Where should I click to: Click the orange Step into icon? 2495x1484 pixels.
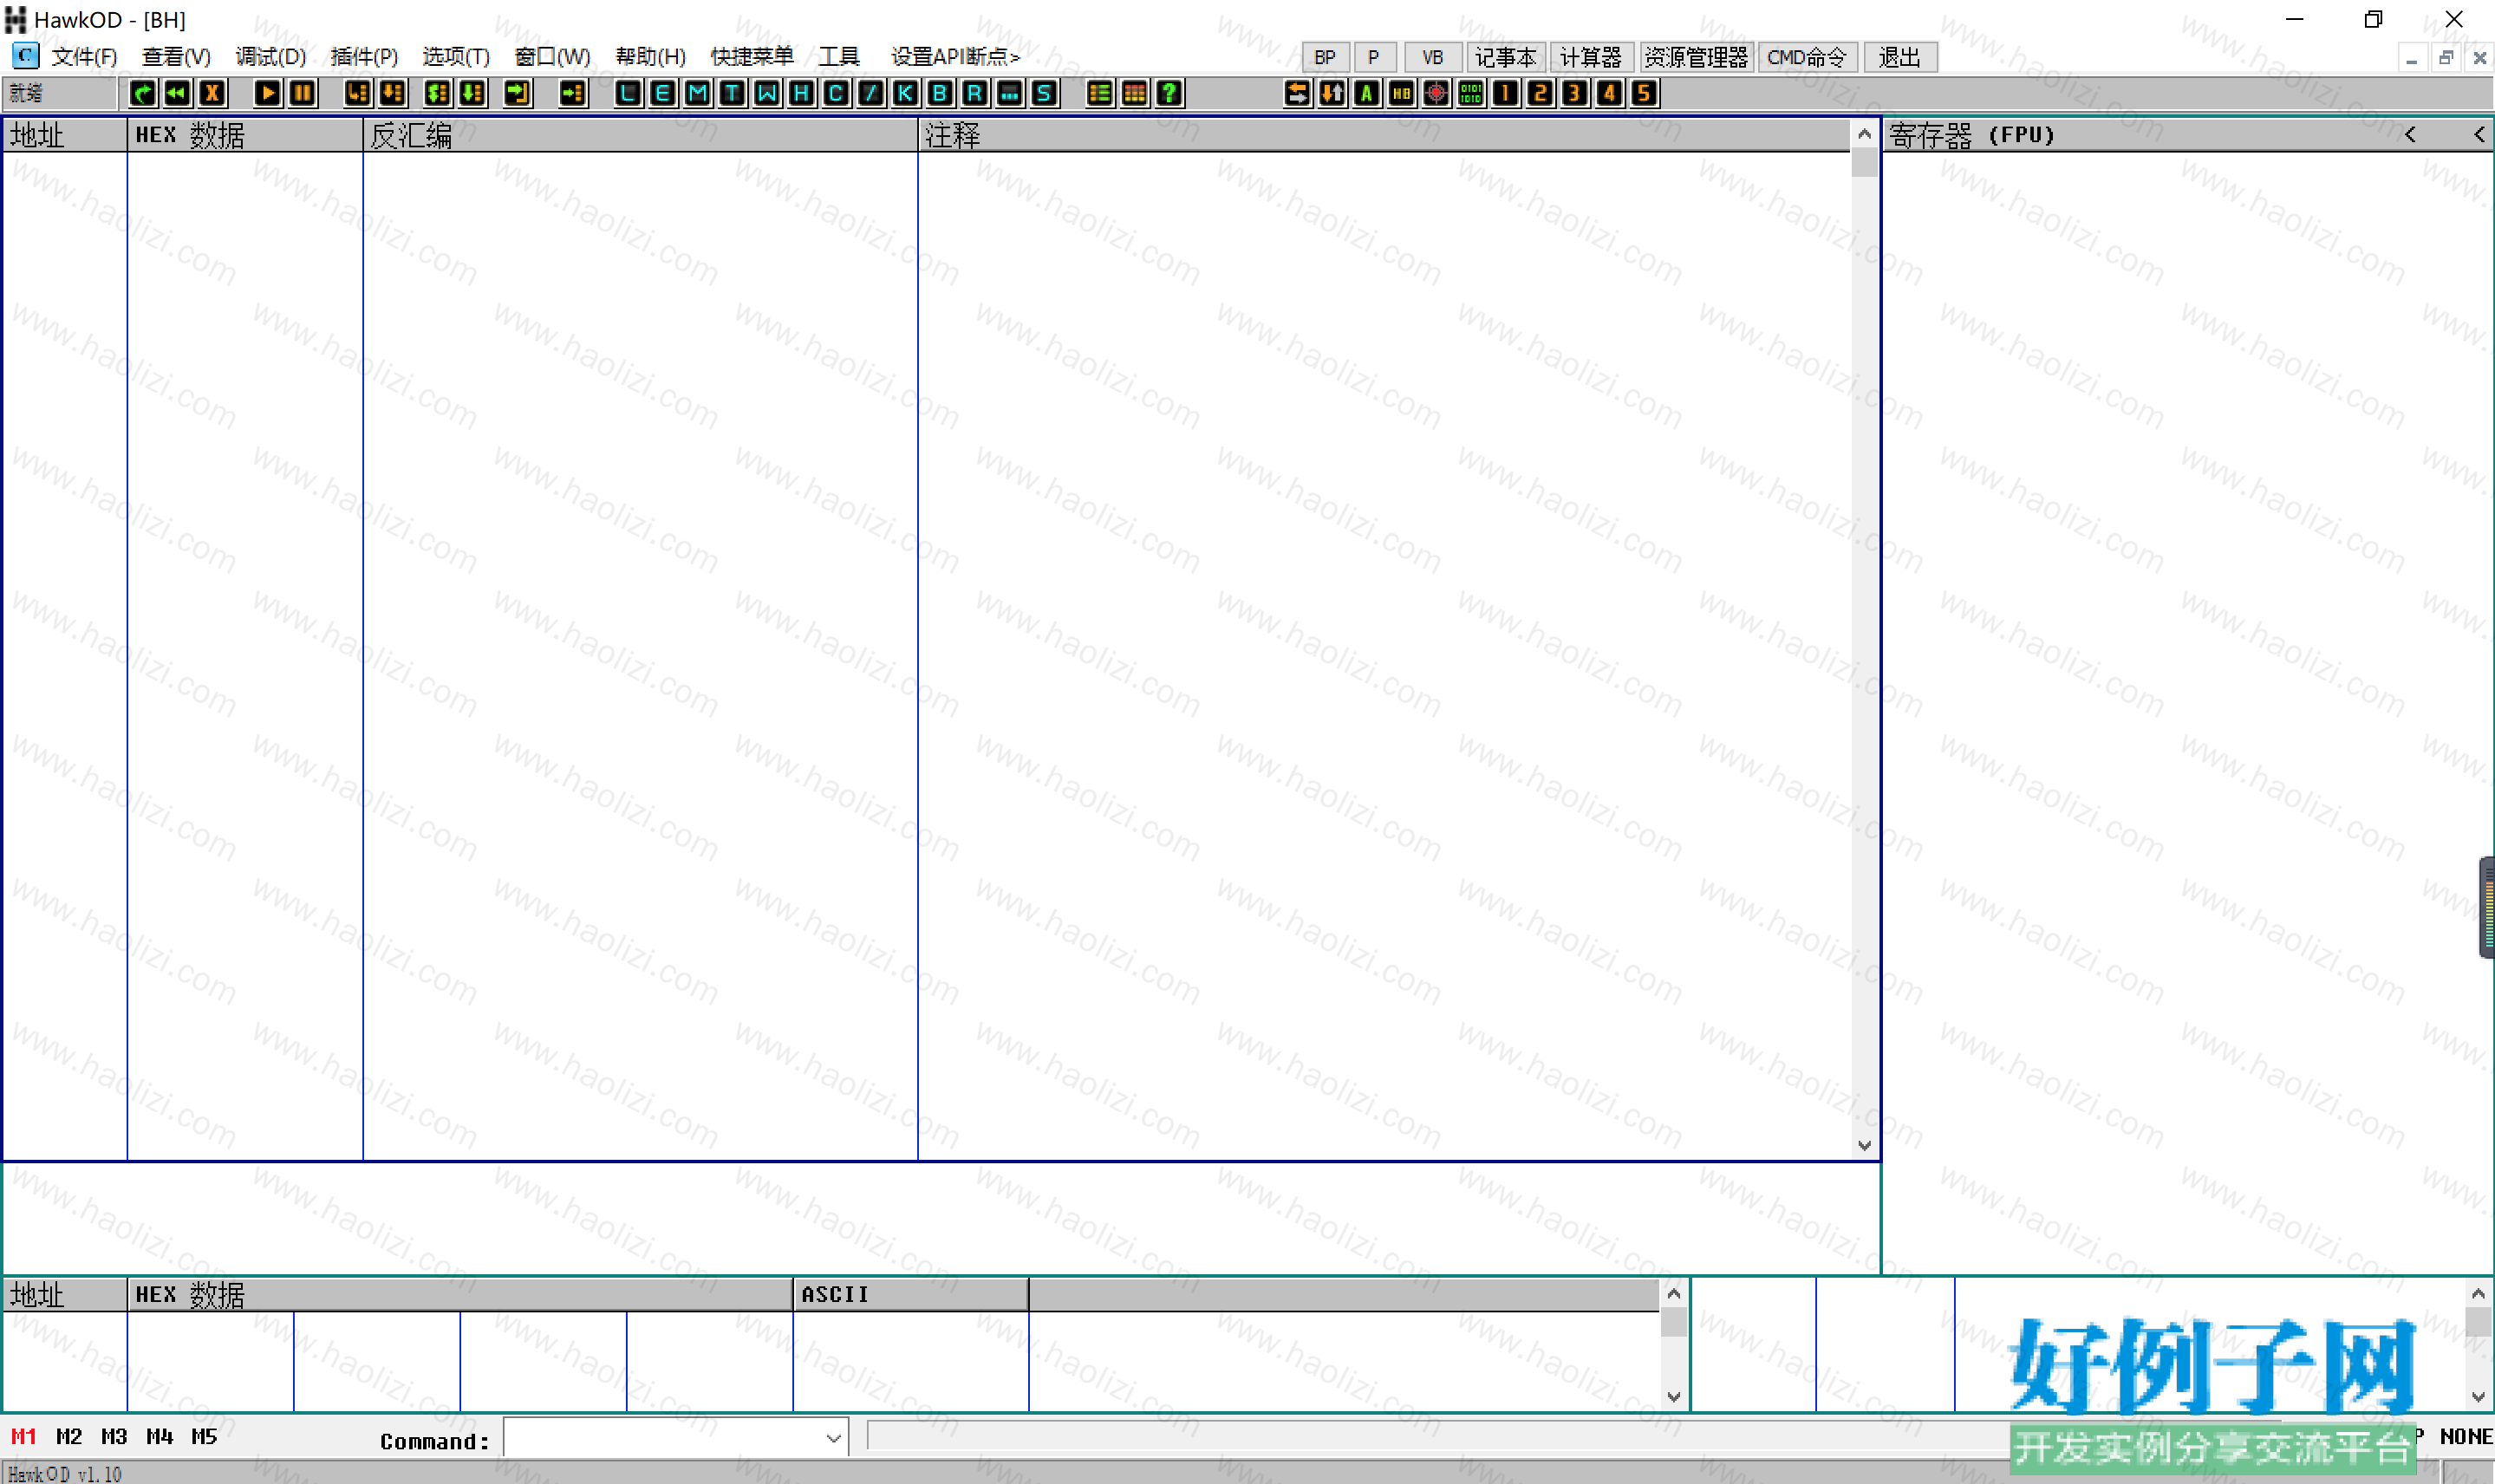(x=358, y=94)
